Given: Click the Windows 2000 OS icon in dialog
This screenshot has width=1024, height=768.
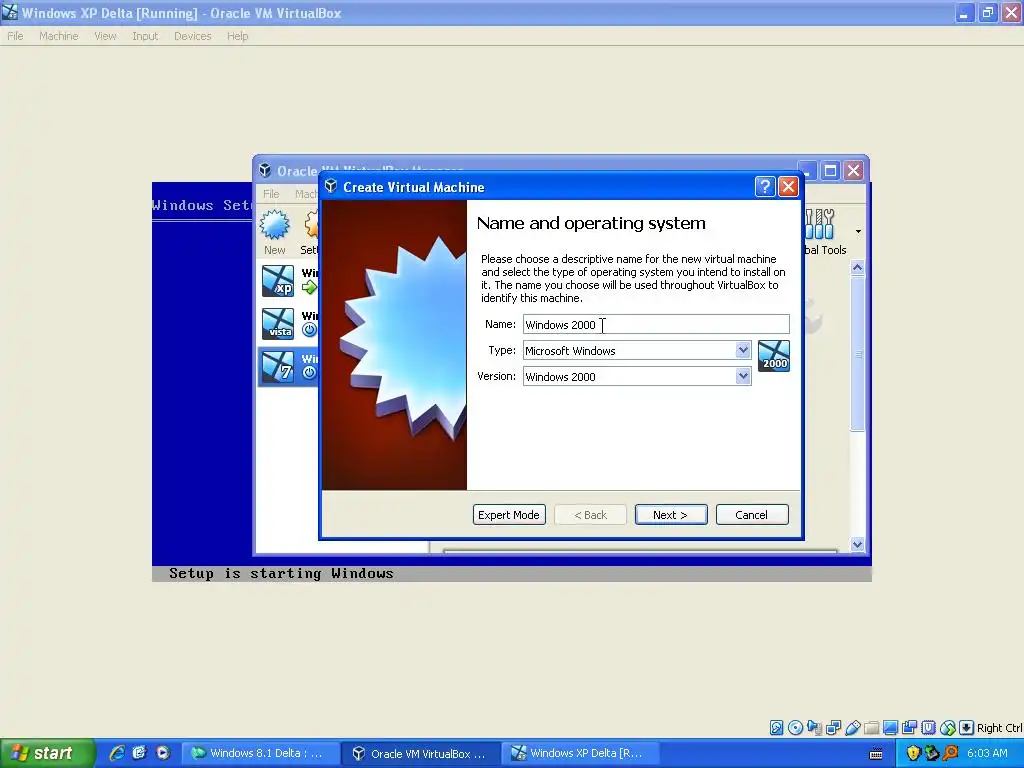Looking at the screenshot, I should coord(774,356).
